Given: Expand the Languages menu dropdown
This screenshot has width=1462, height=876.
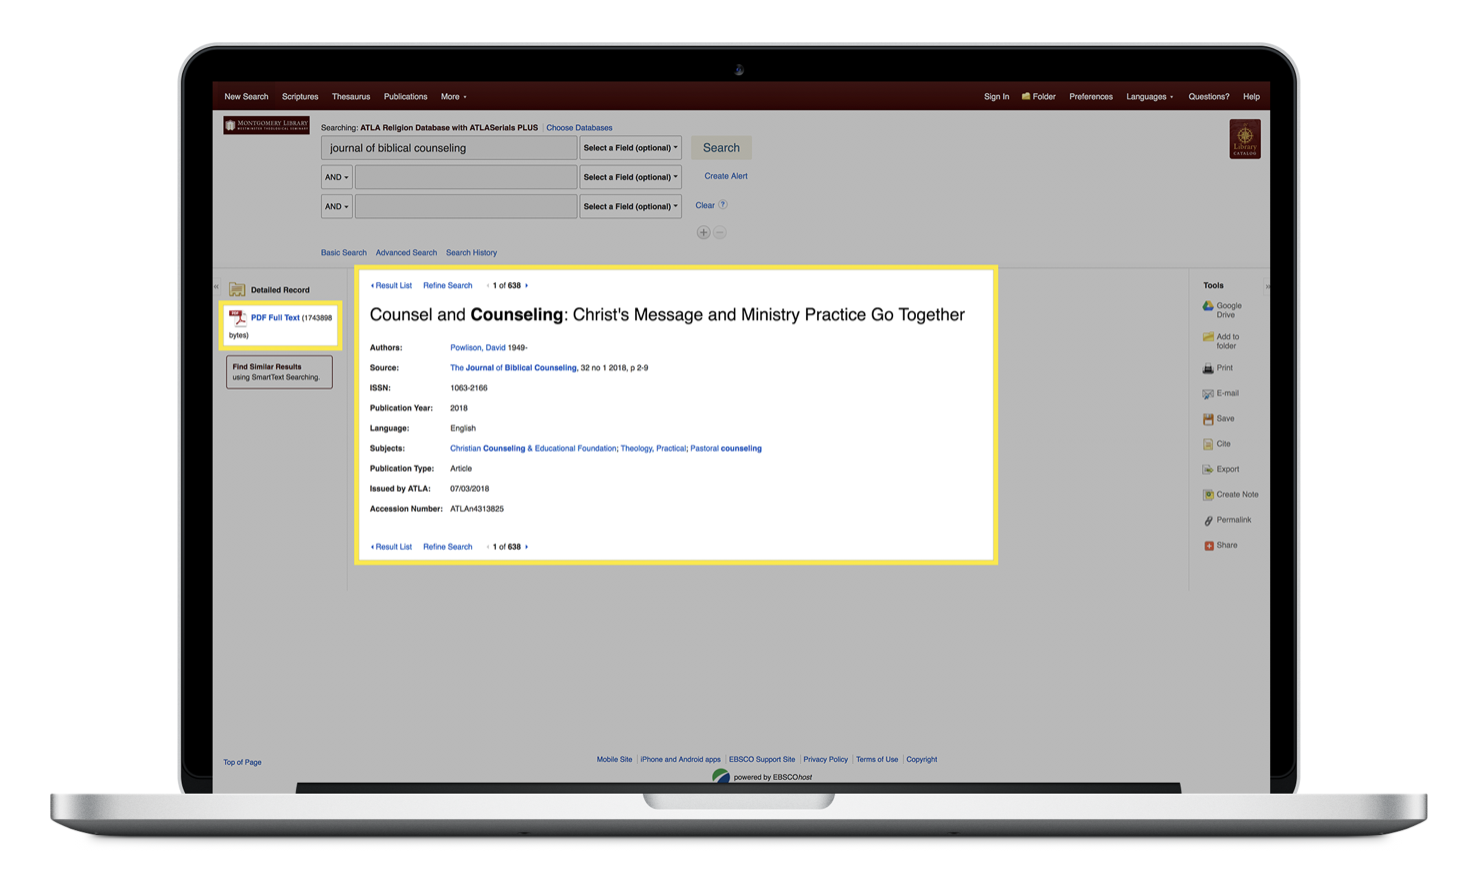Looking at the screenshot, I should coord(1149,97).
